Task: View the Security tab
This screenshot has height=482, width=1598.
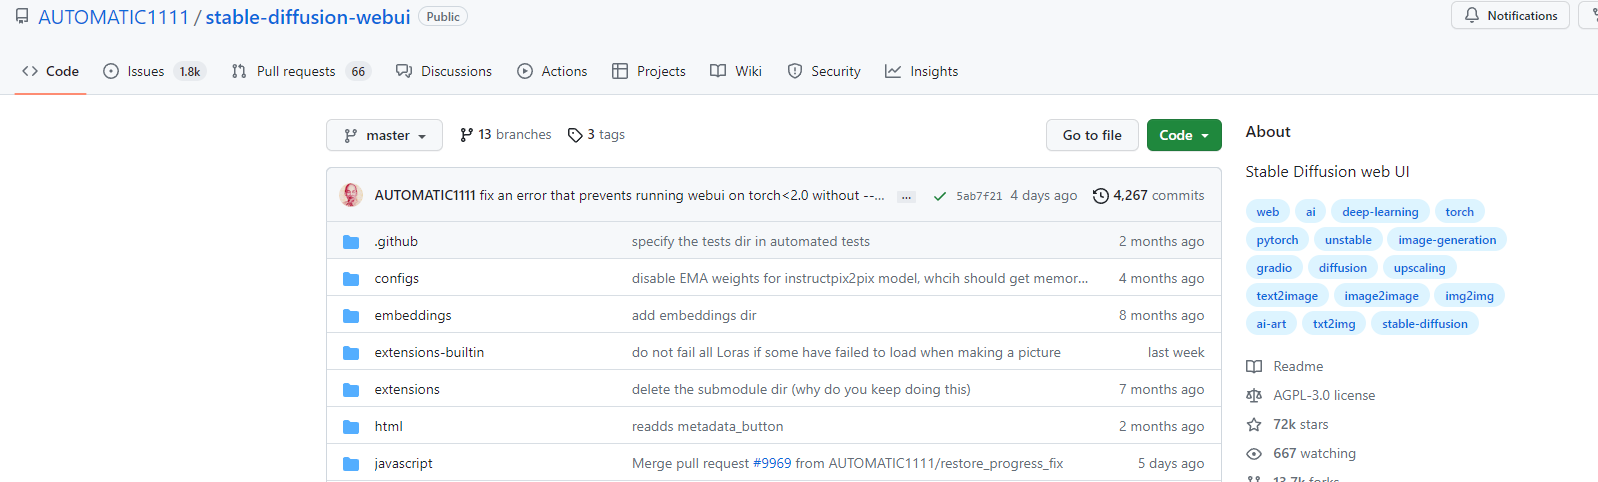Action: 824,71
